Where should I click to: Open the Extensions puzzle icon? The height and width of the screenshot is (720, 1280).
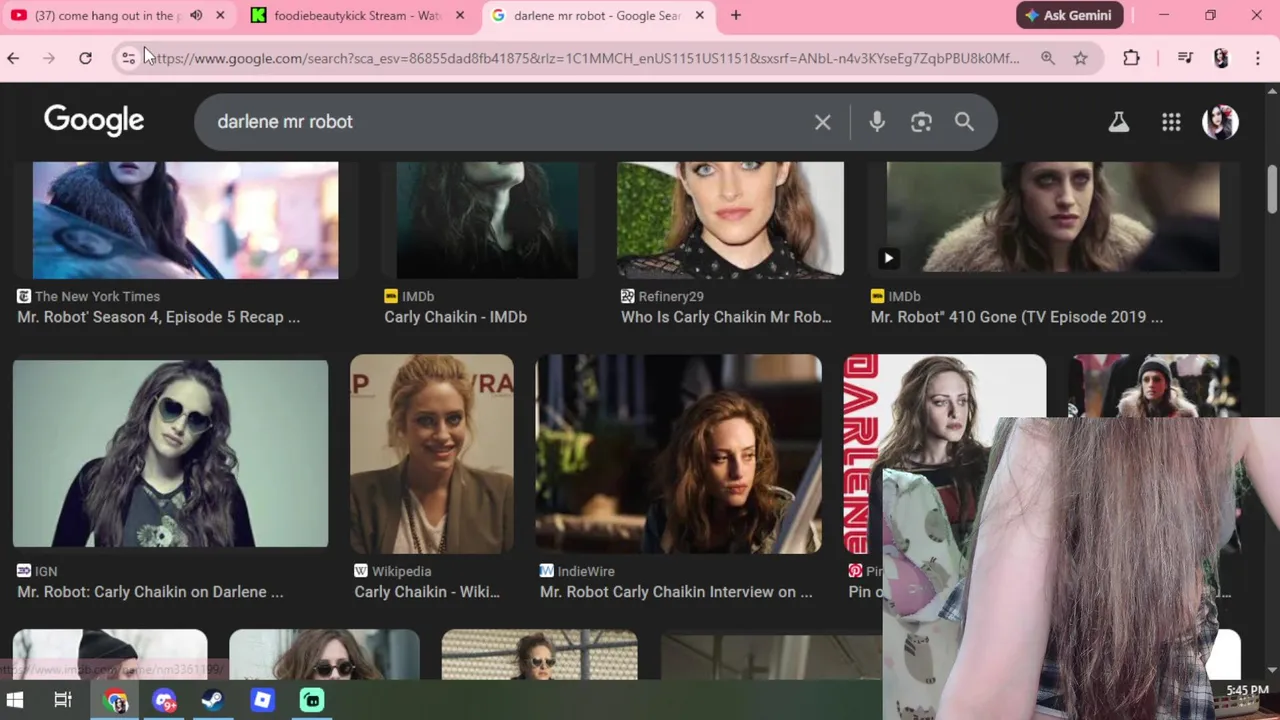[1131, 58]
